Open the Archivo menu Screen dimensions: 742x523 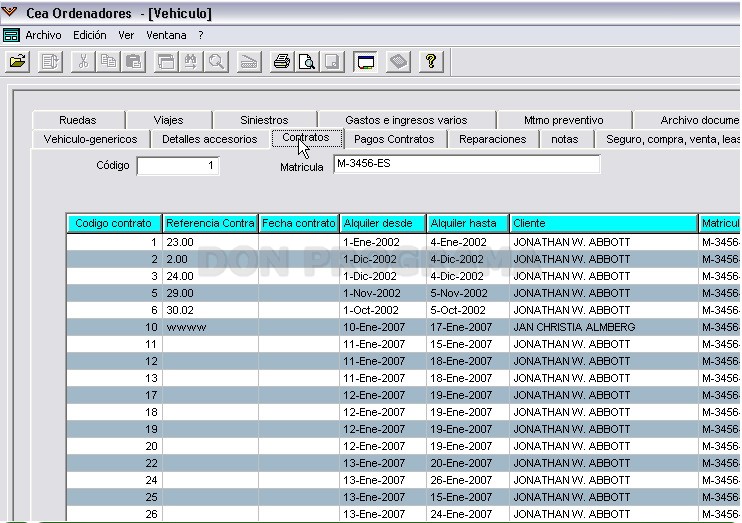point(43,35)
